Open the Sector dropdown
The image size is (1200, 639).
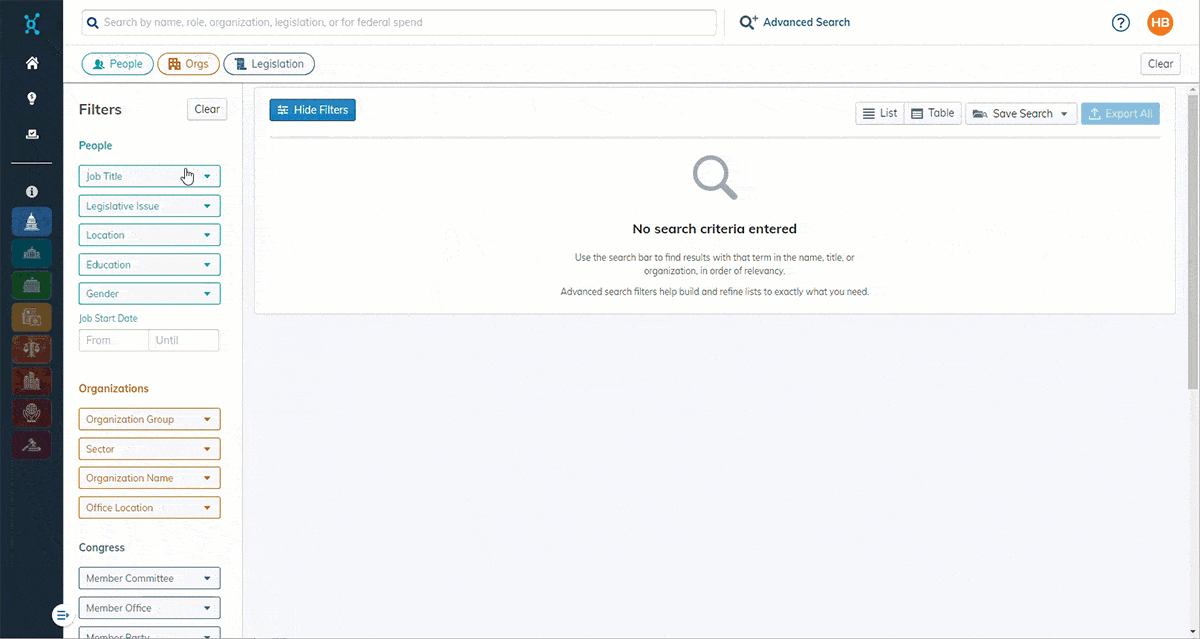click(150, 449)
